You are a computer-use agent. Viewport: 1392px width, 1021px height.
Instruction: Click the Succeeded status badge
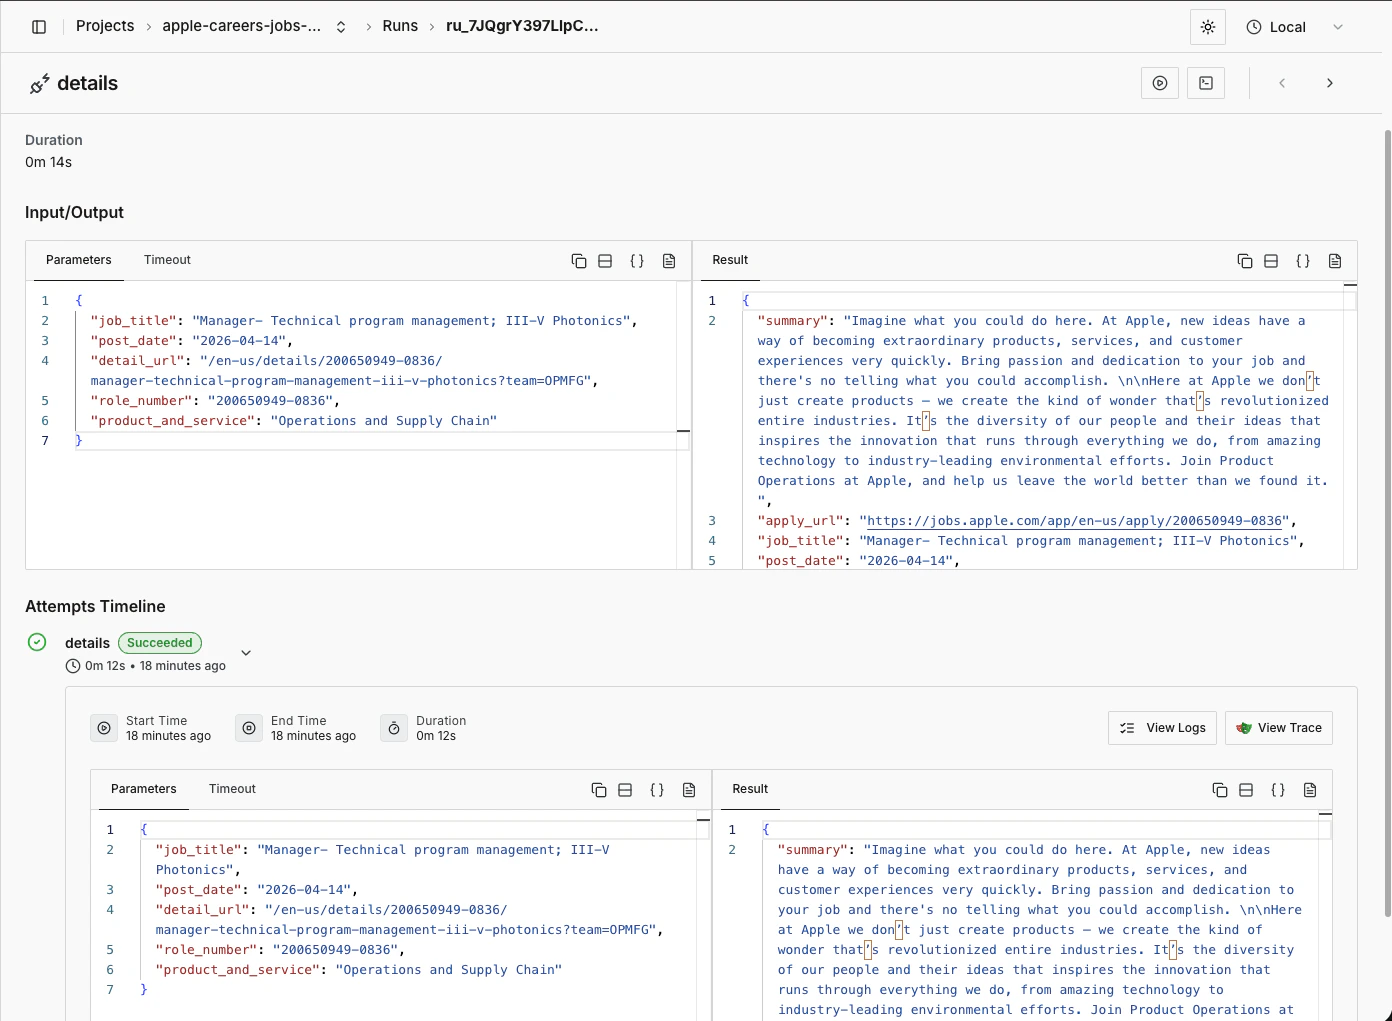[x=160, y=643]
